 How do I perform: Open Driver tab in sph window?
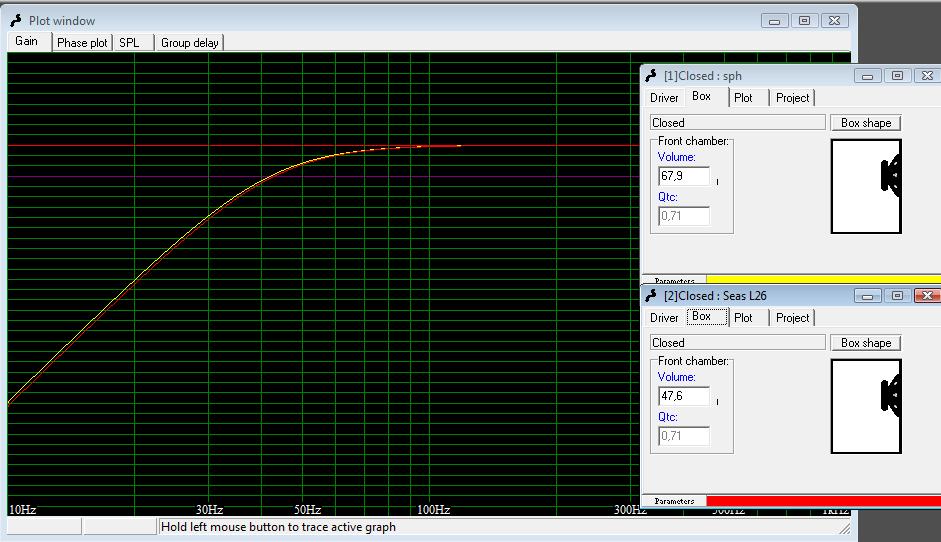point(664,98)
